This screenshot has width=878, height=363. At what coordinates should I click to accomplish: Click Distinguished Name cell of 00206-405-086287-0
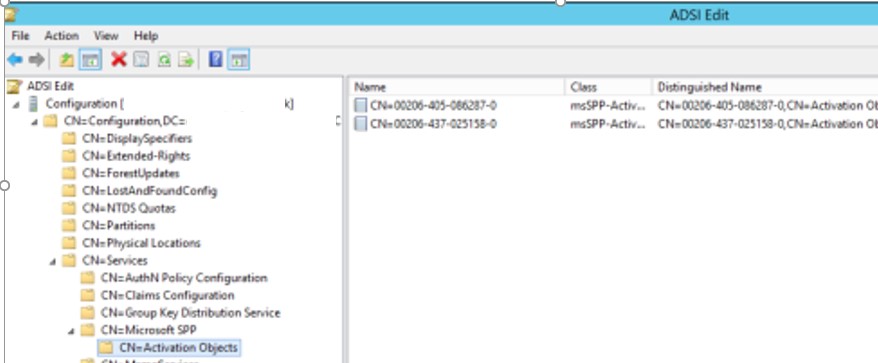coord(768,105)
